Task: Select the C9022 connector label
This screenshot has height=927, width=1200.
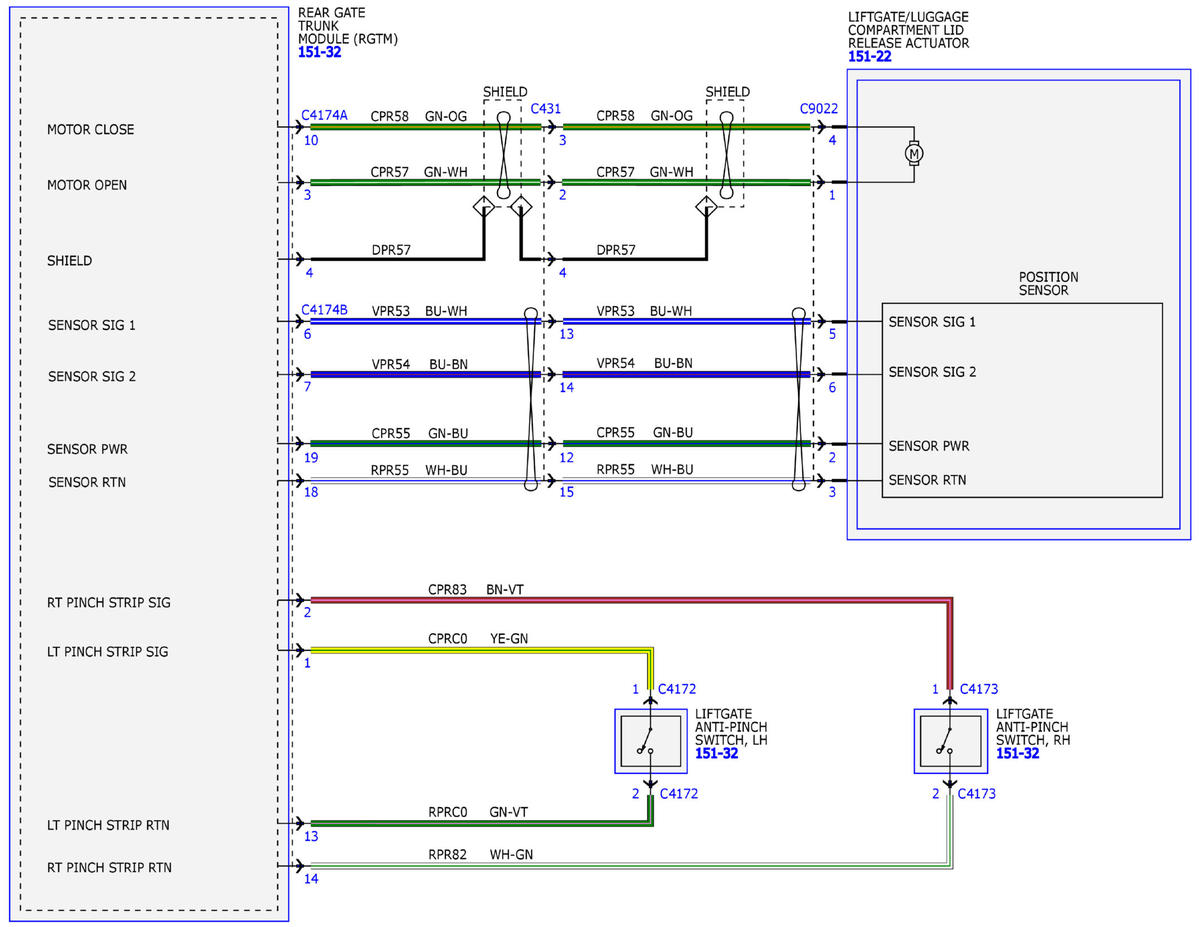Action: [819, 108]
